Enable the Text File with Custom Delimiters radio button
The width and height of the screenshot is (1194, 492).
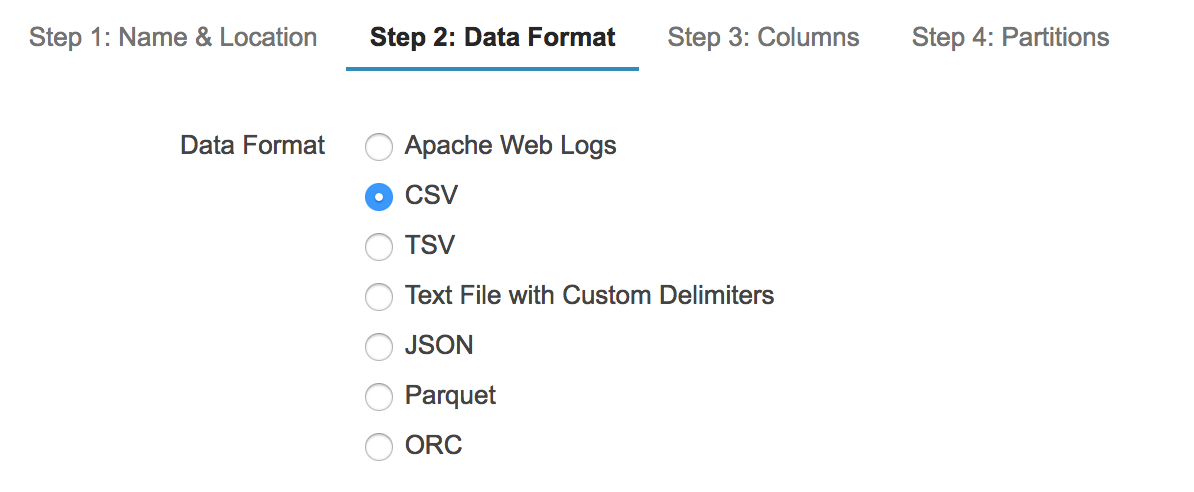click(379, 297)
